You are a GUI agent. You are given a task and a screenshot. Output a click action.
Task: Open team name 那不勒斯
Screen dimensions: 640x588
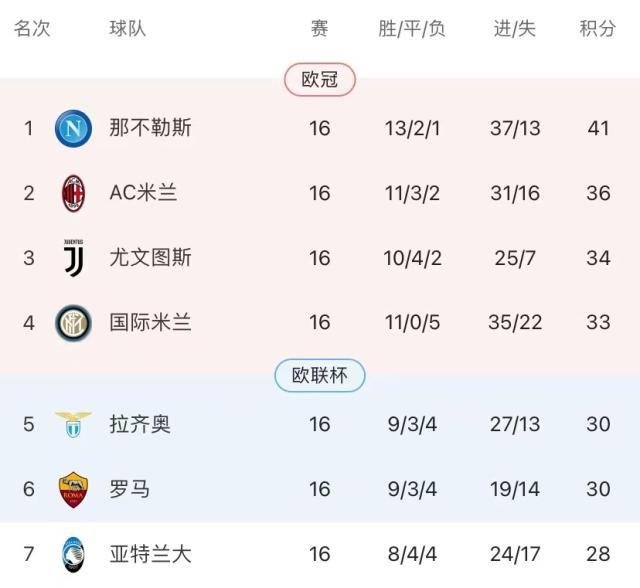tap(150, 128)
